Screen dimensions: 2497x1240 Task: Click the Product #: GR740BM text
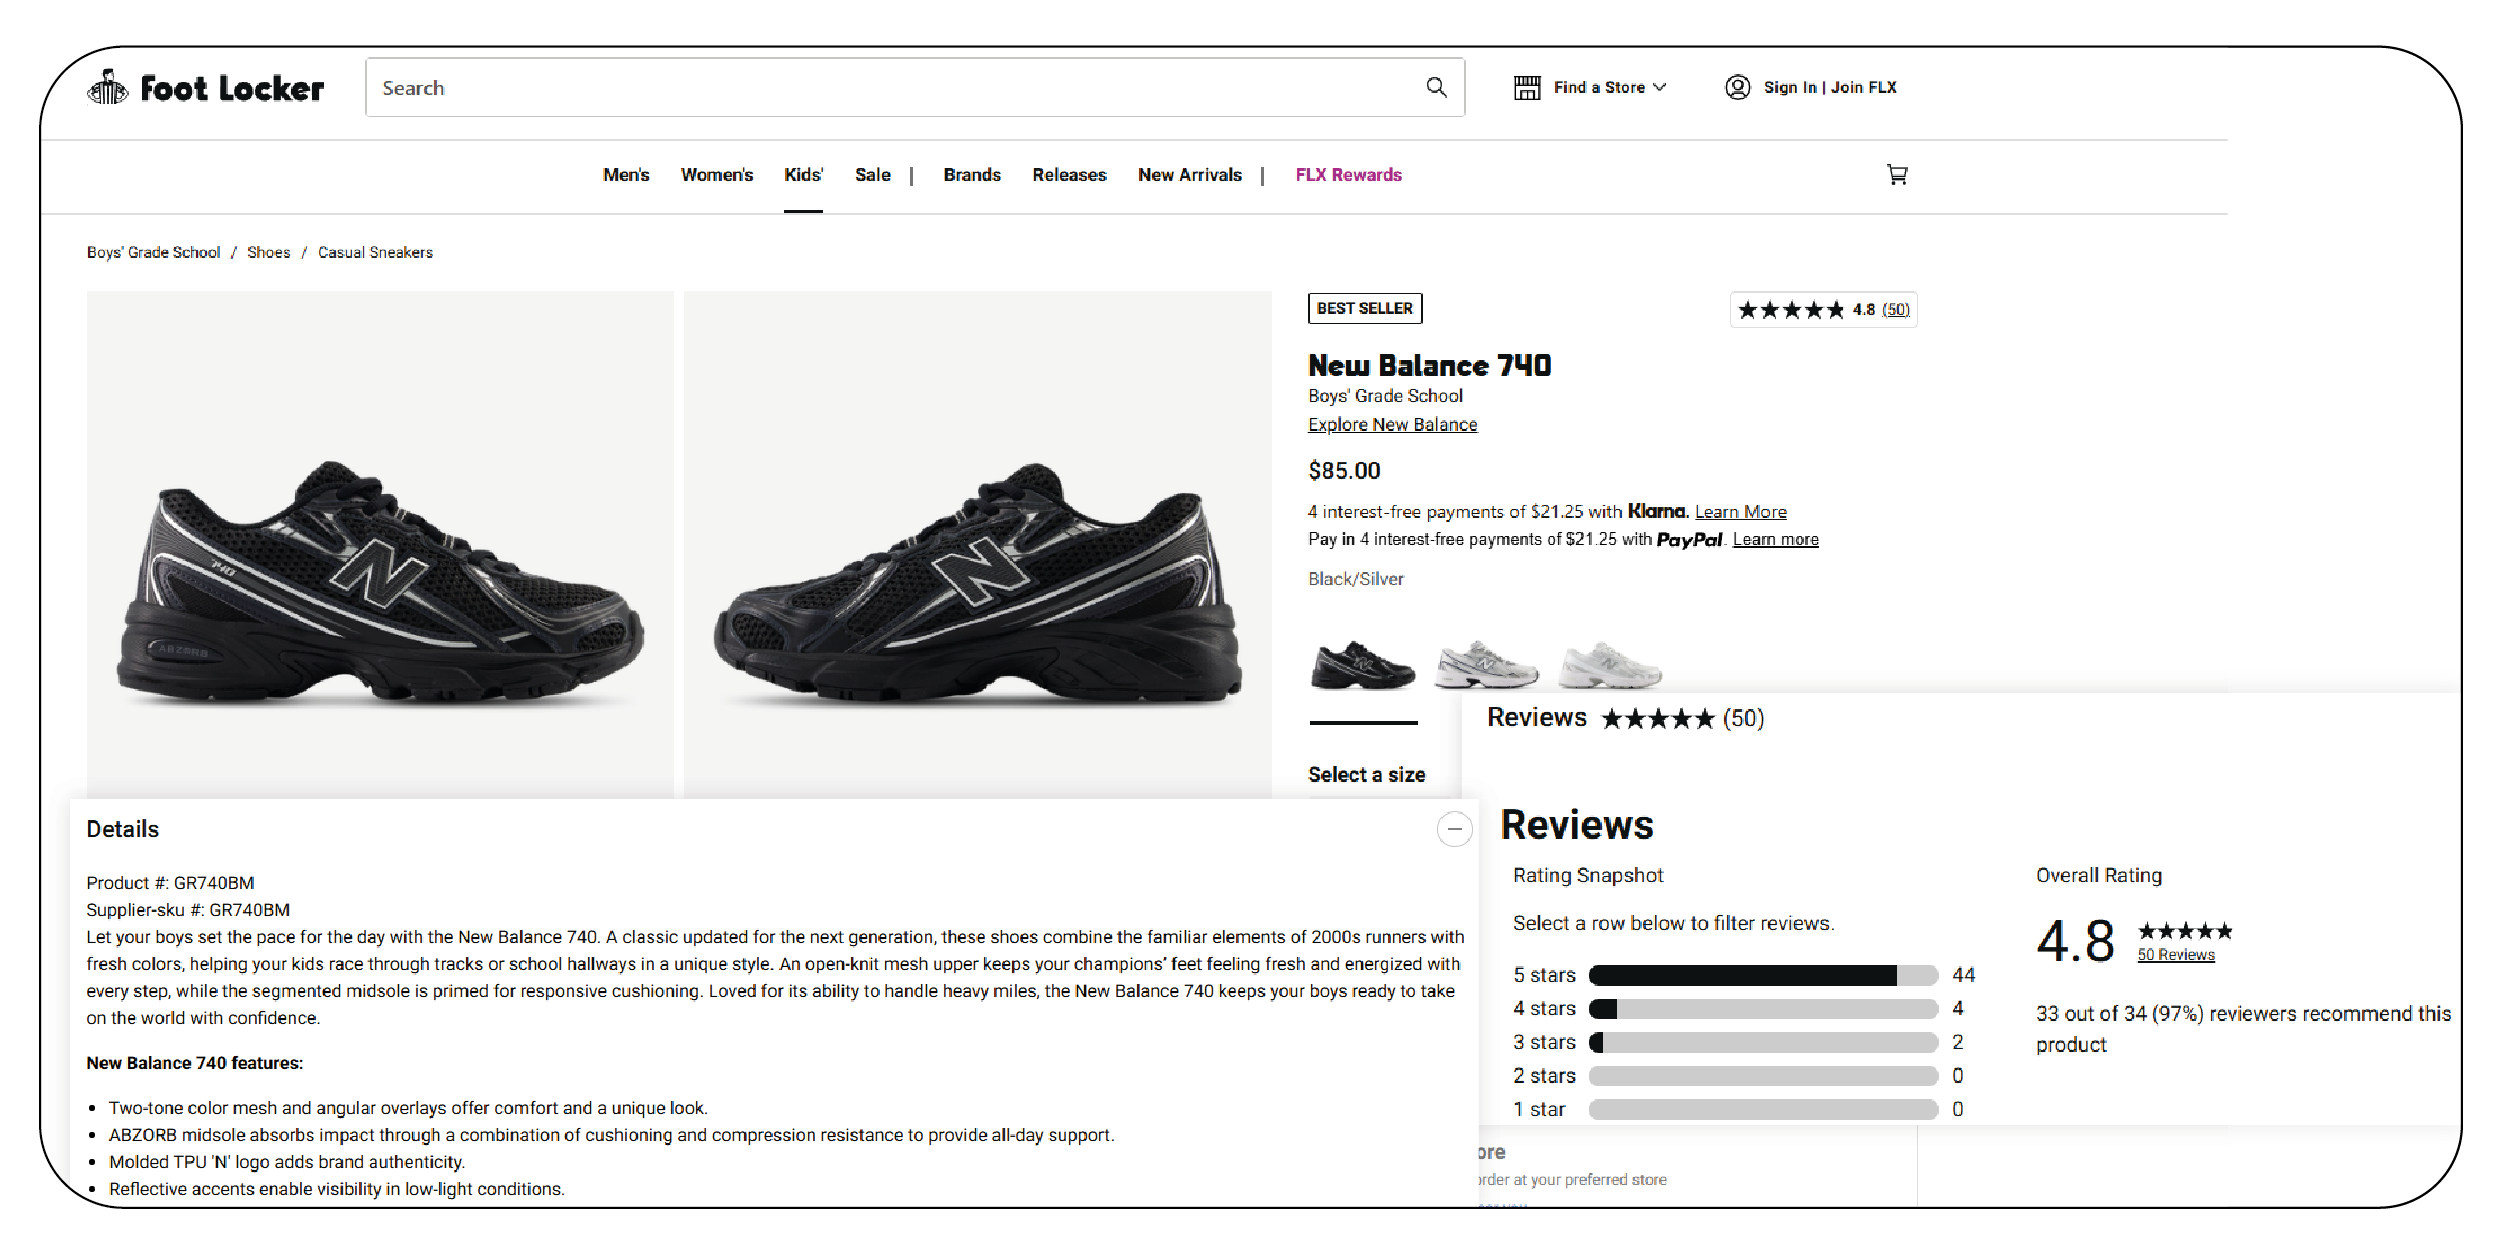[x=170, y=883]
